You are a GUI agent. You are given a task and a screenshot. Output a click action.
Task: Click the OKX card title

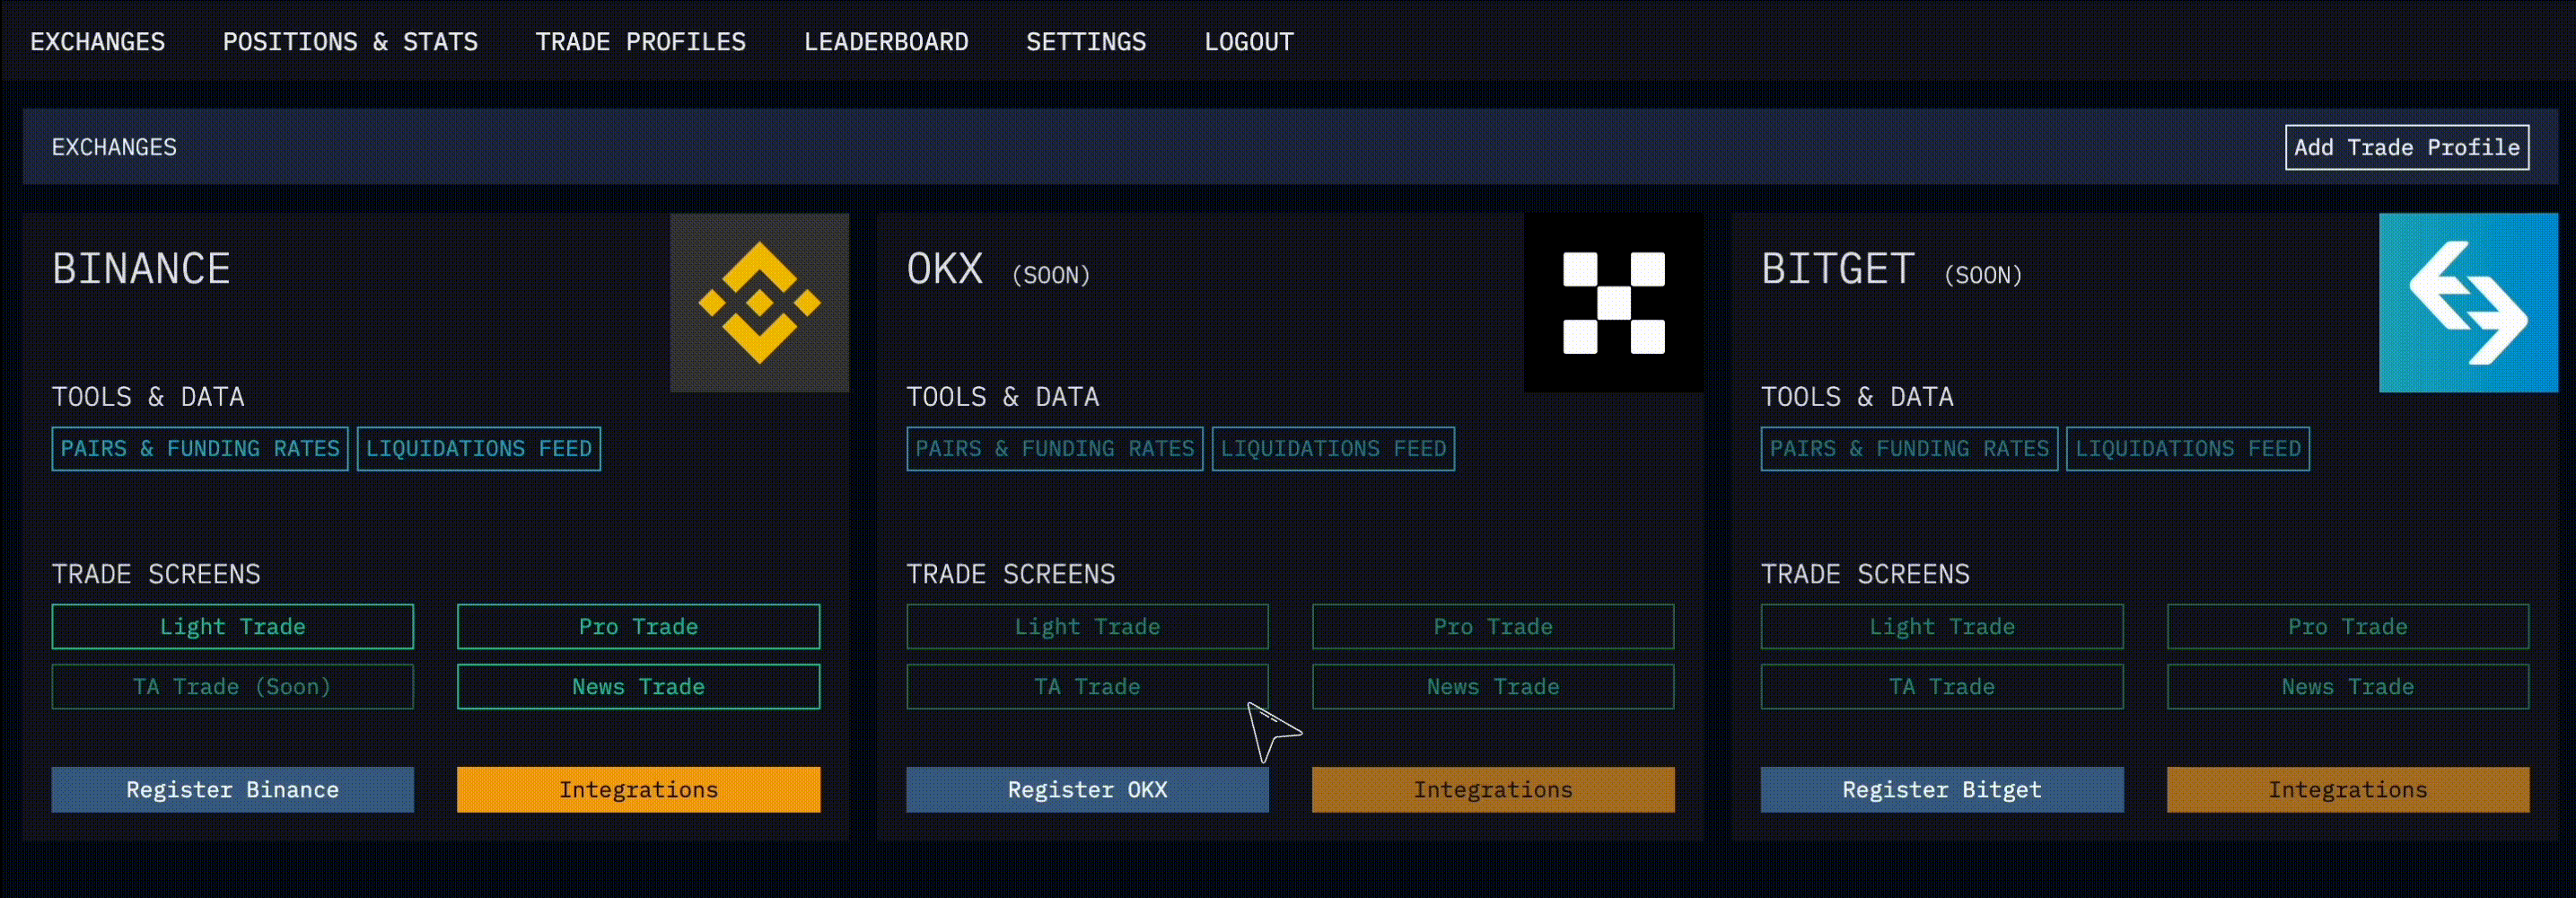click(945, 269)
